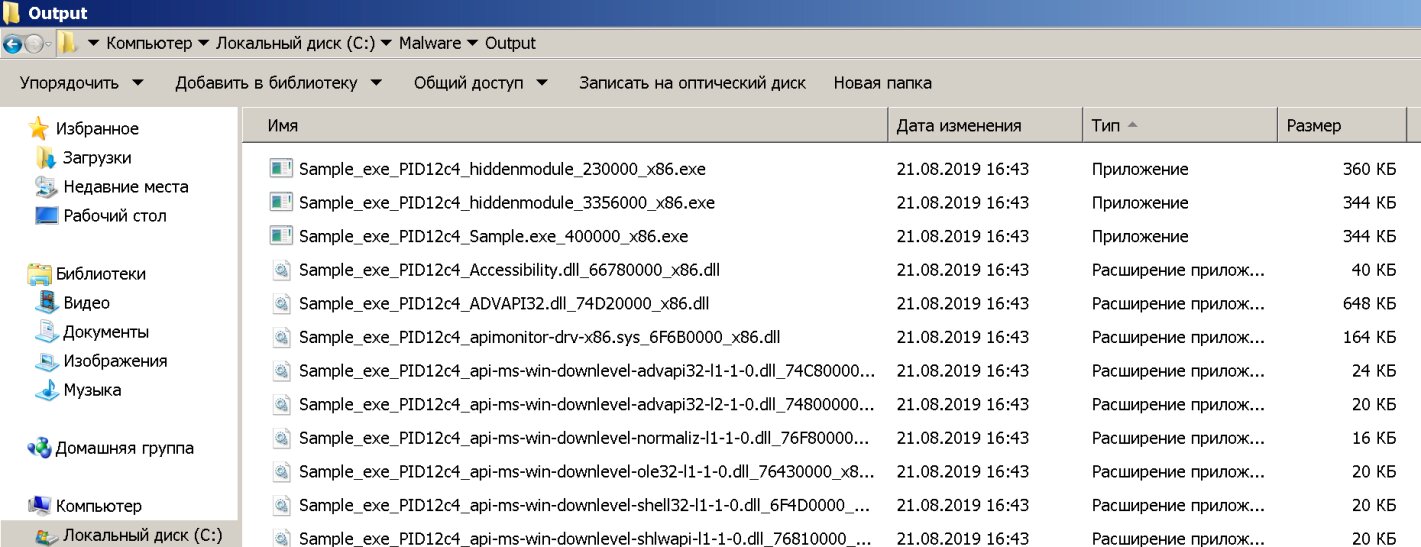Click the Homegroup icon in sidebar
Image resolution: width=1421 pixels, height=547 pixels.
(39, 449)
